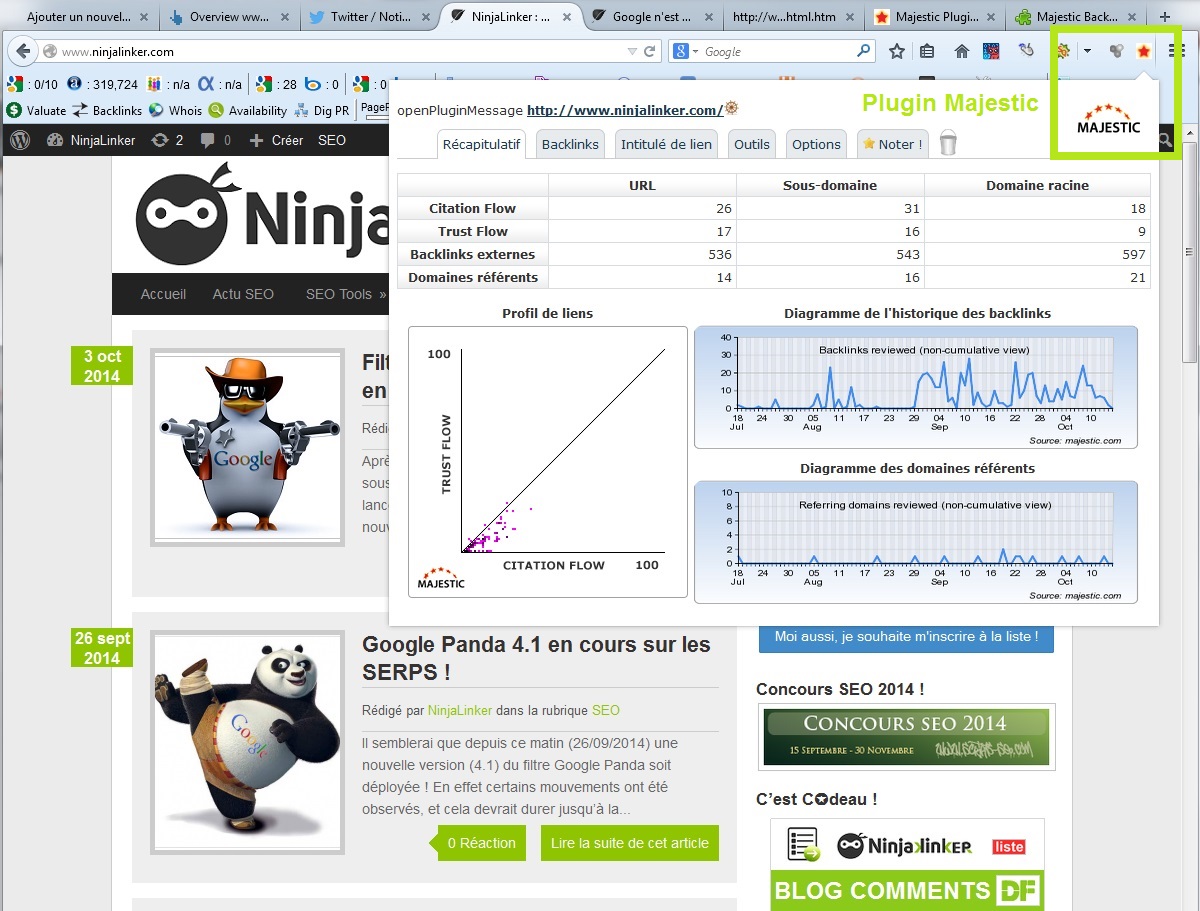The image size is (1200, 911).
Task: Open the search engine selector dropdown
Action: tap(684, 52)
